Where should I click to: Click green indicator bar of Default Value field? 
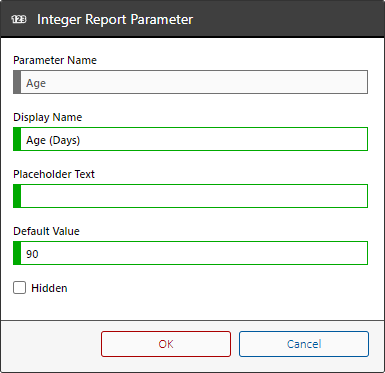click(17, 253)
